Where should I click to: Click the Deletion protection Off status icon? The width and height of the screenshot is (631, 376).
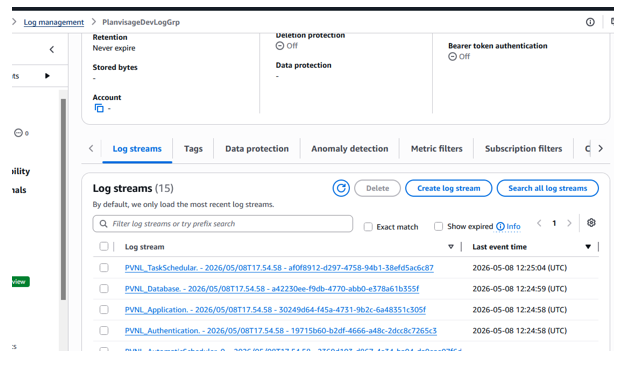pos(280,46)
